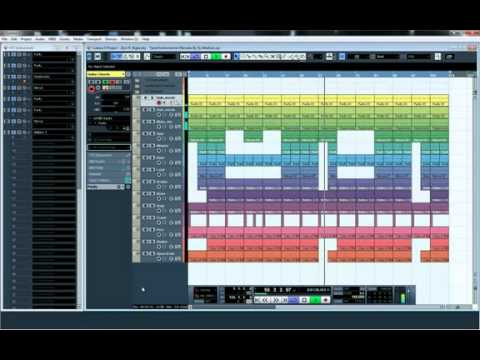The width and height of the screenshot is (480, 360).
Task: Mute the track holding the red clips
Action: pos(146,242)
